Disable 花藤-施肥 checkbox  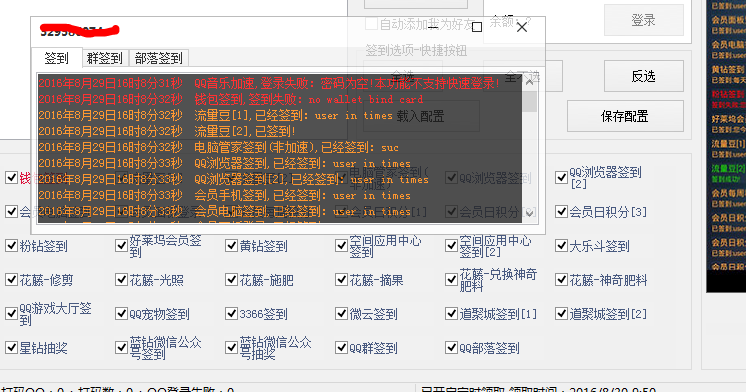pos(231,280)
